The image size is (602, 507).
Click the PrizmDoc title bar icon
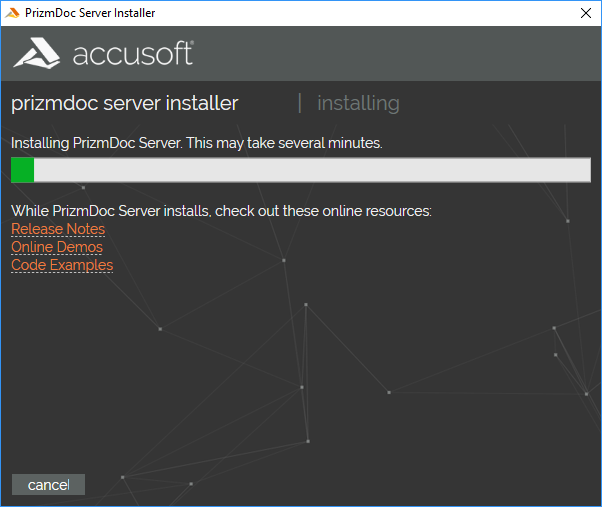pos(12,13)
